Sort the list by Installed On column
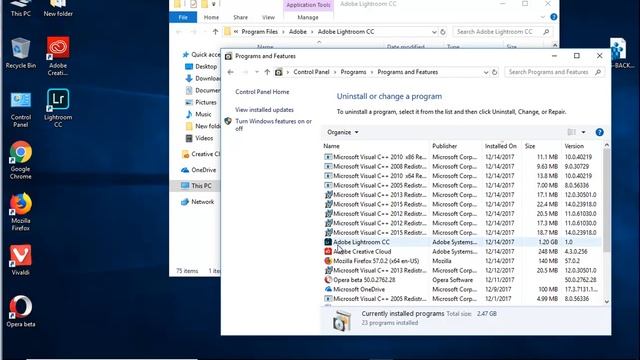 (x=502, y=146)
